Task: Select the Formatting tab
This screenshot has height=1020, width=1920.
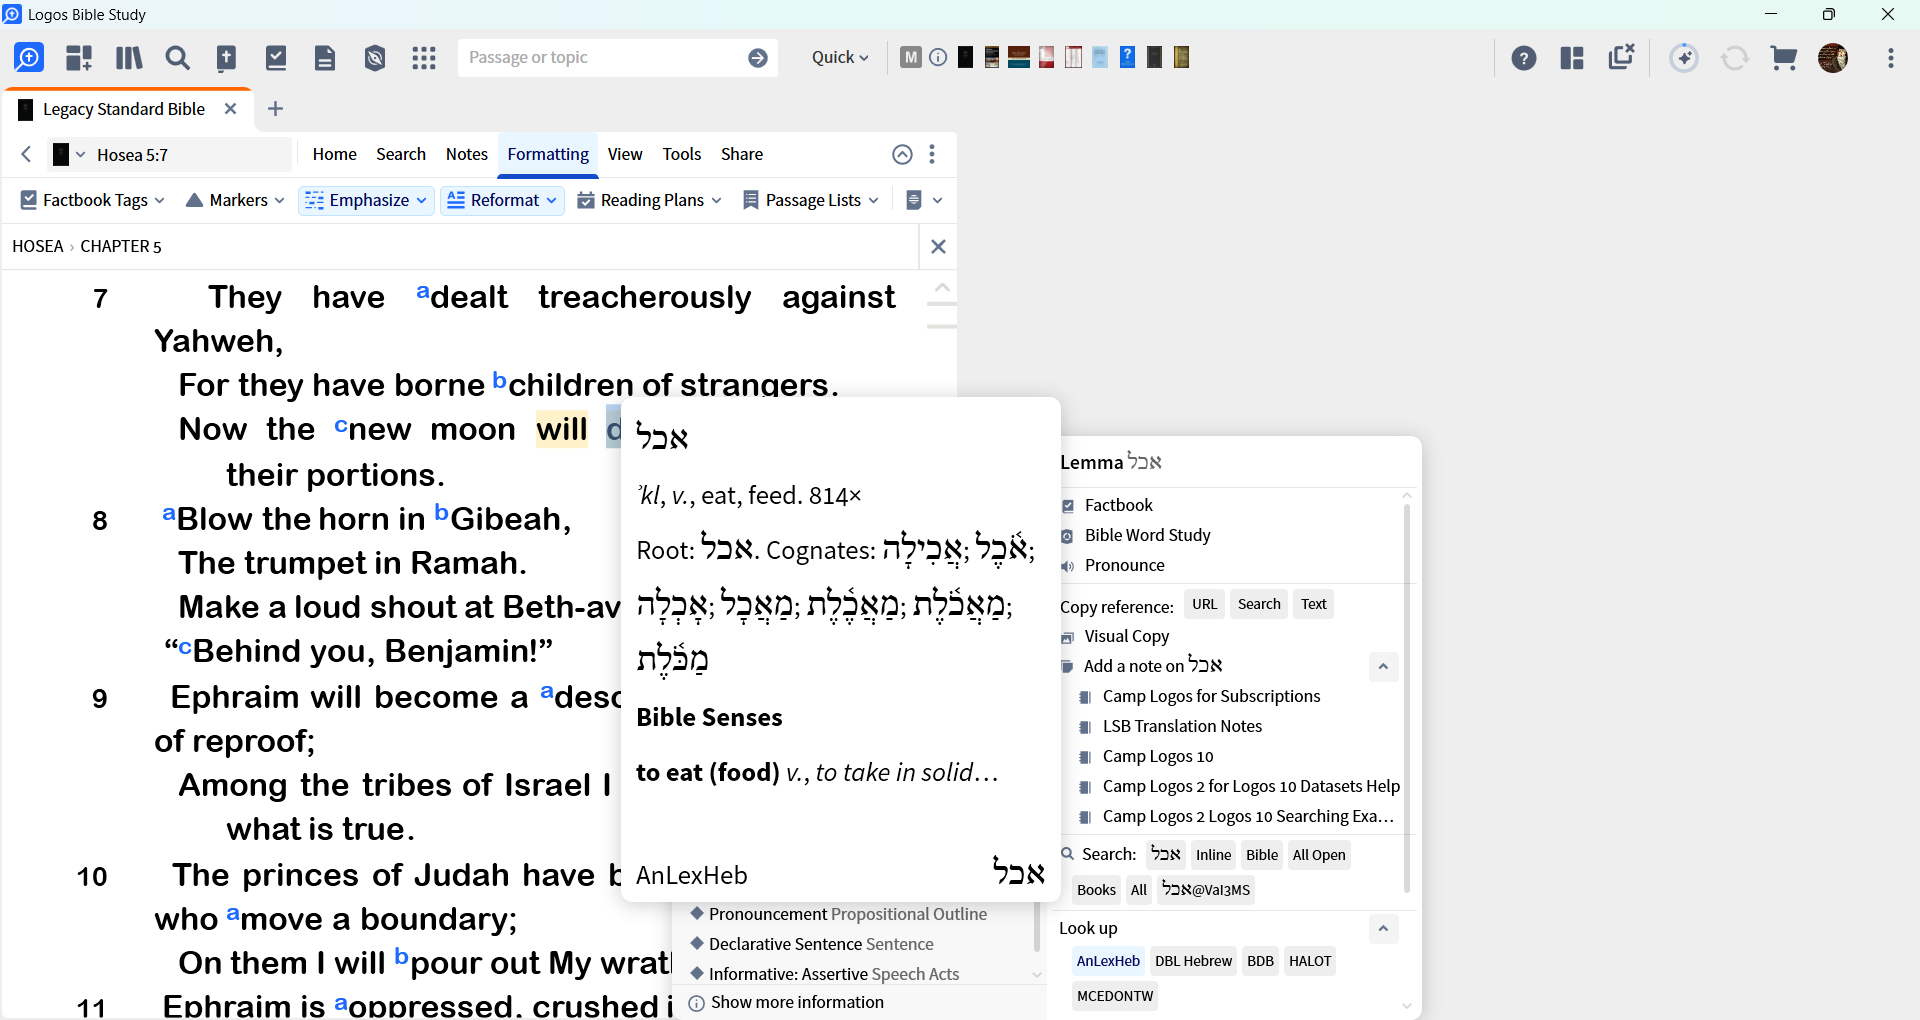Action: coord(548,154)
